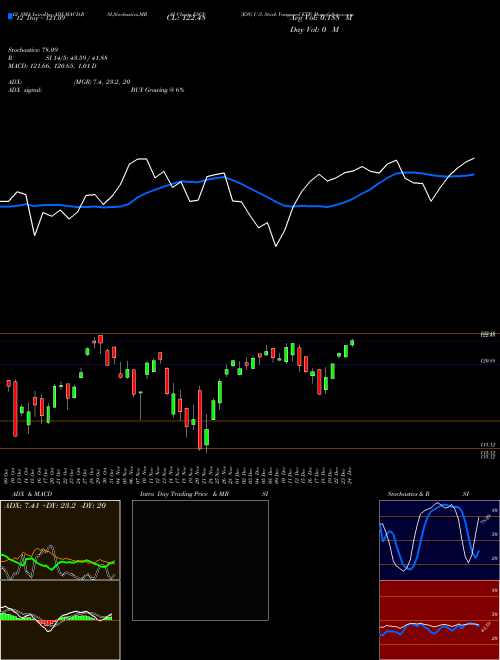Click the lowest red candlestick near 115.12
The height and width of the screenshot is (660, 500).
click(x=200, y=419)
